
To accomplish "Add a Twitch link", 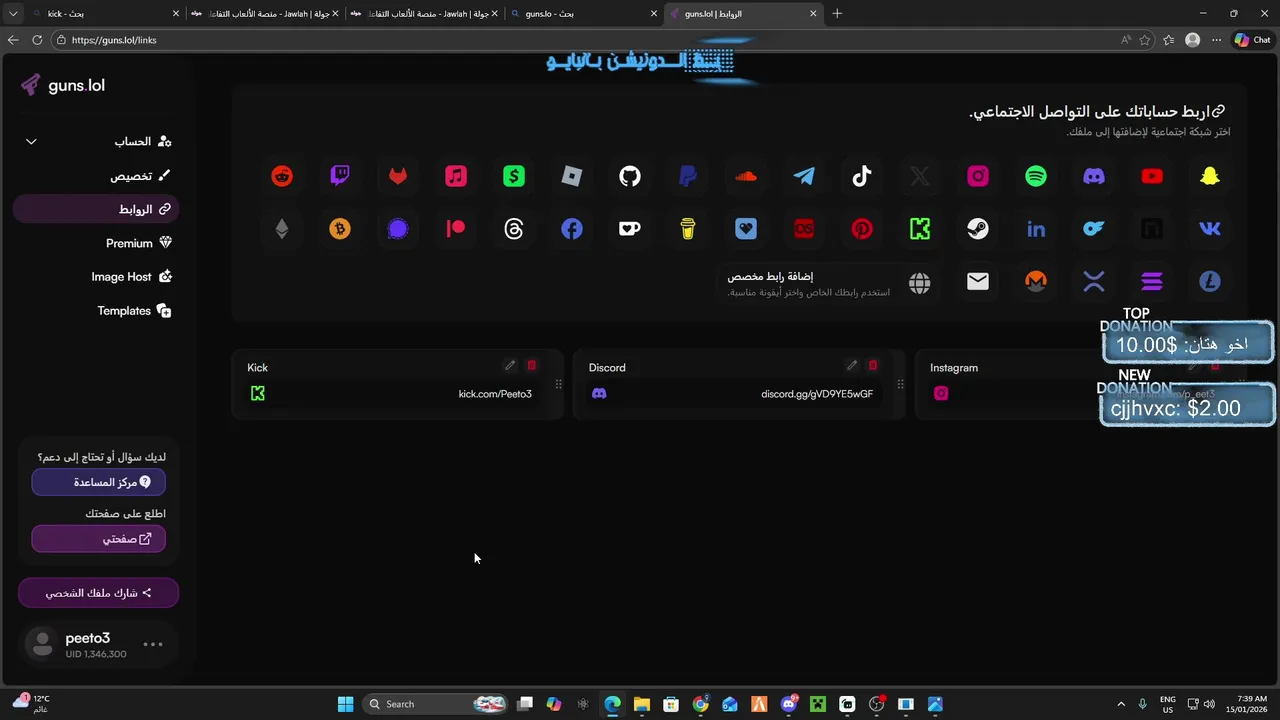I will pyautogui.click(x=340, y=177).
